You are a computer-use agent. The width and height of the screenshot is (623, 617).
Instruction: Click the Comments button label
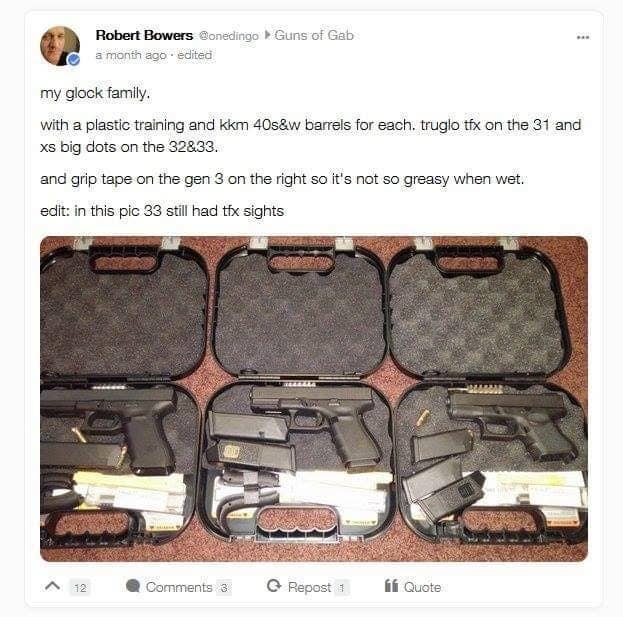(179, 587)
